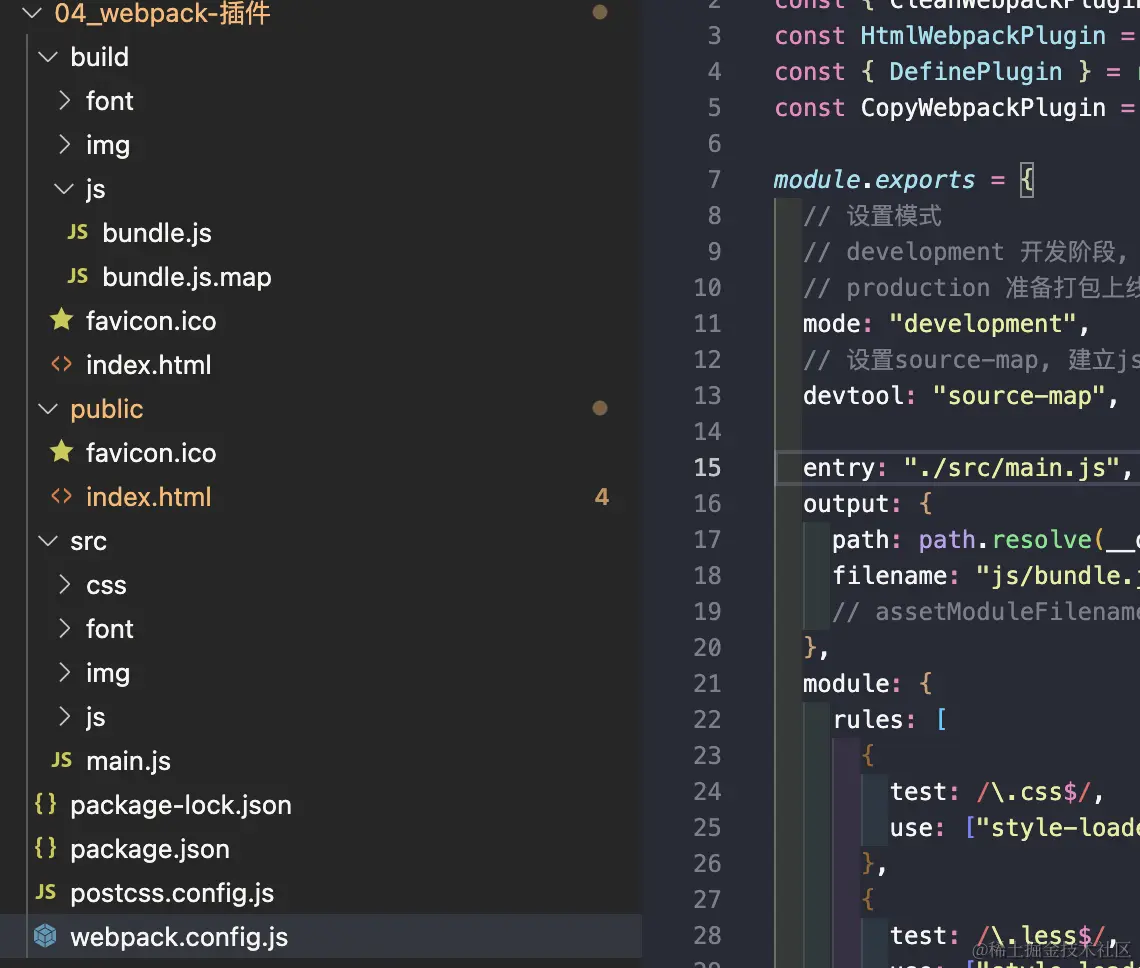This screenshot has height=968, width=1140.
Task: Click module.exports on line 7
Action: (874, 179)
